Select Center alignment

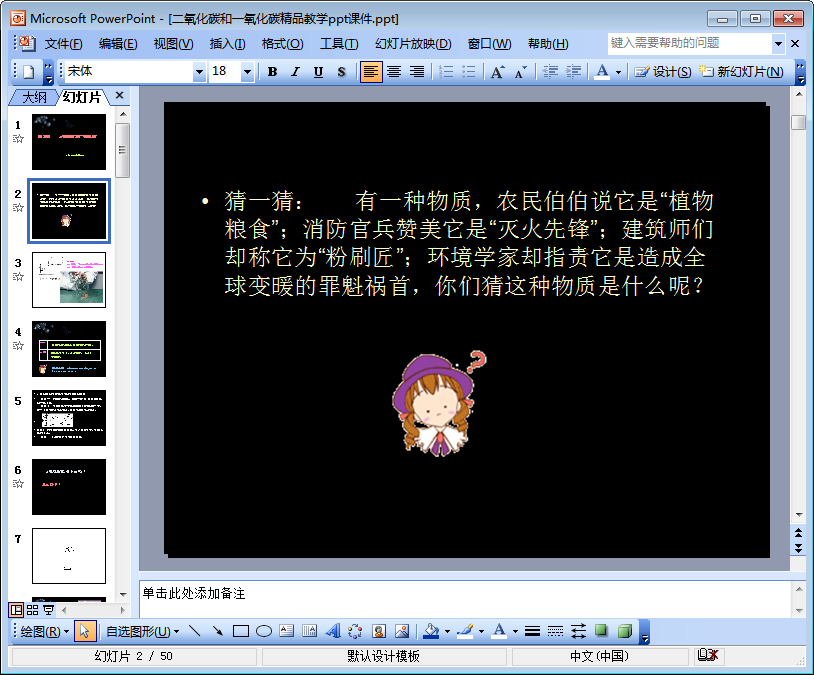[394, 72]
